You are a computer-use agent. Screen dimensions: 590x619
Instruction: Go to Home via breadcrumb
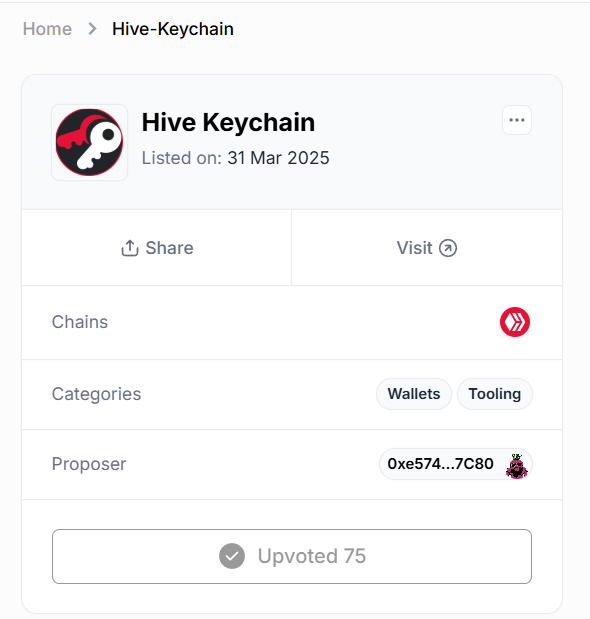47,29
